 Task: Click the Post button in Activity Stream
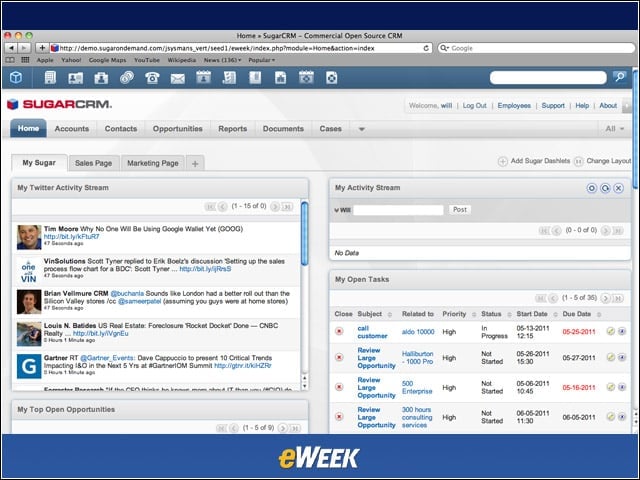460,209
